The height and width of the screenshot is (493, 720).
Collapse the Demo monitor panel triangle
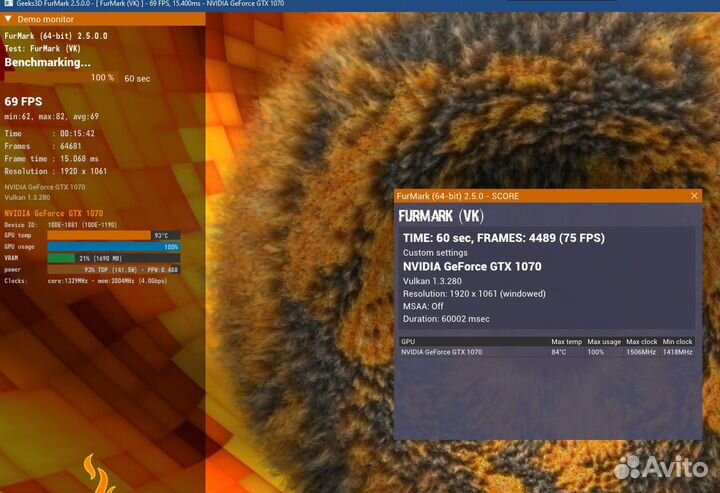click(x=8, y=19)
